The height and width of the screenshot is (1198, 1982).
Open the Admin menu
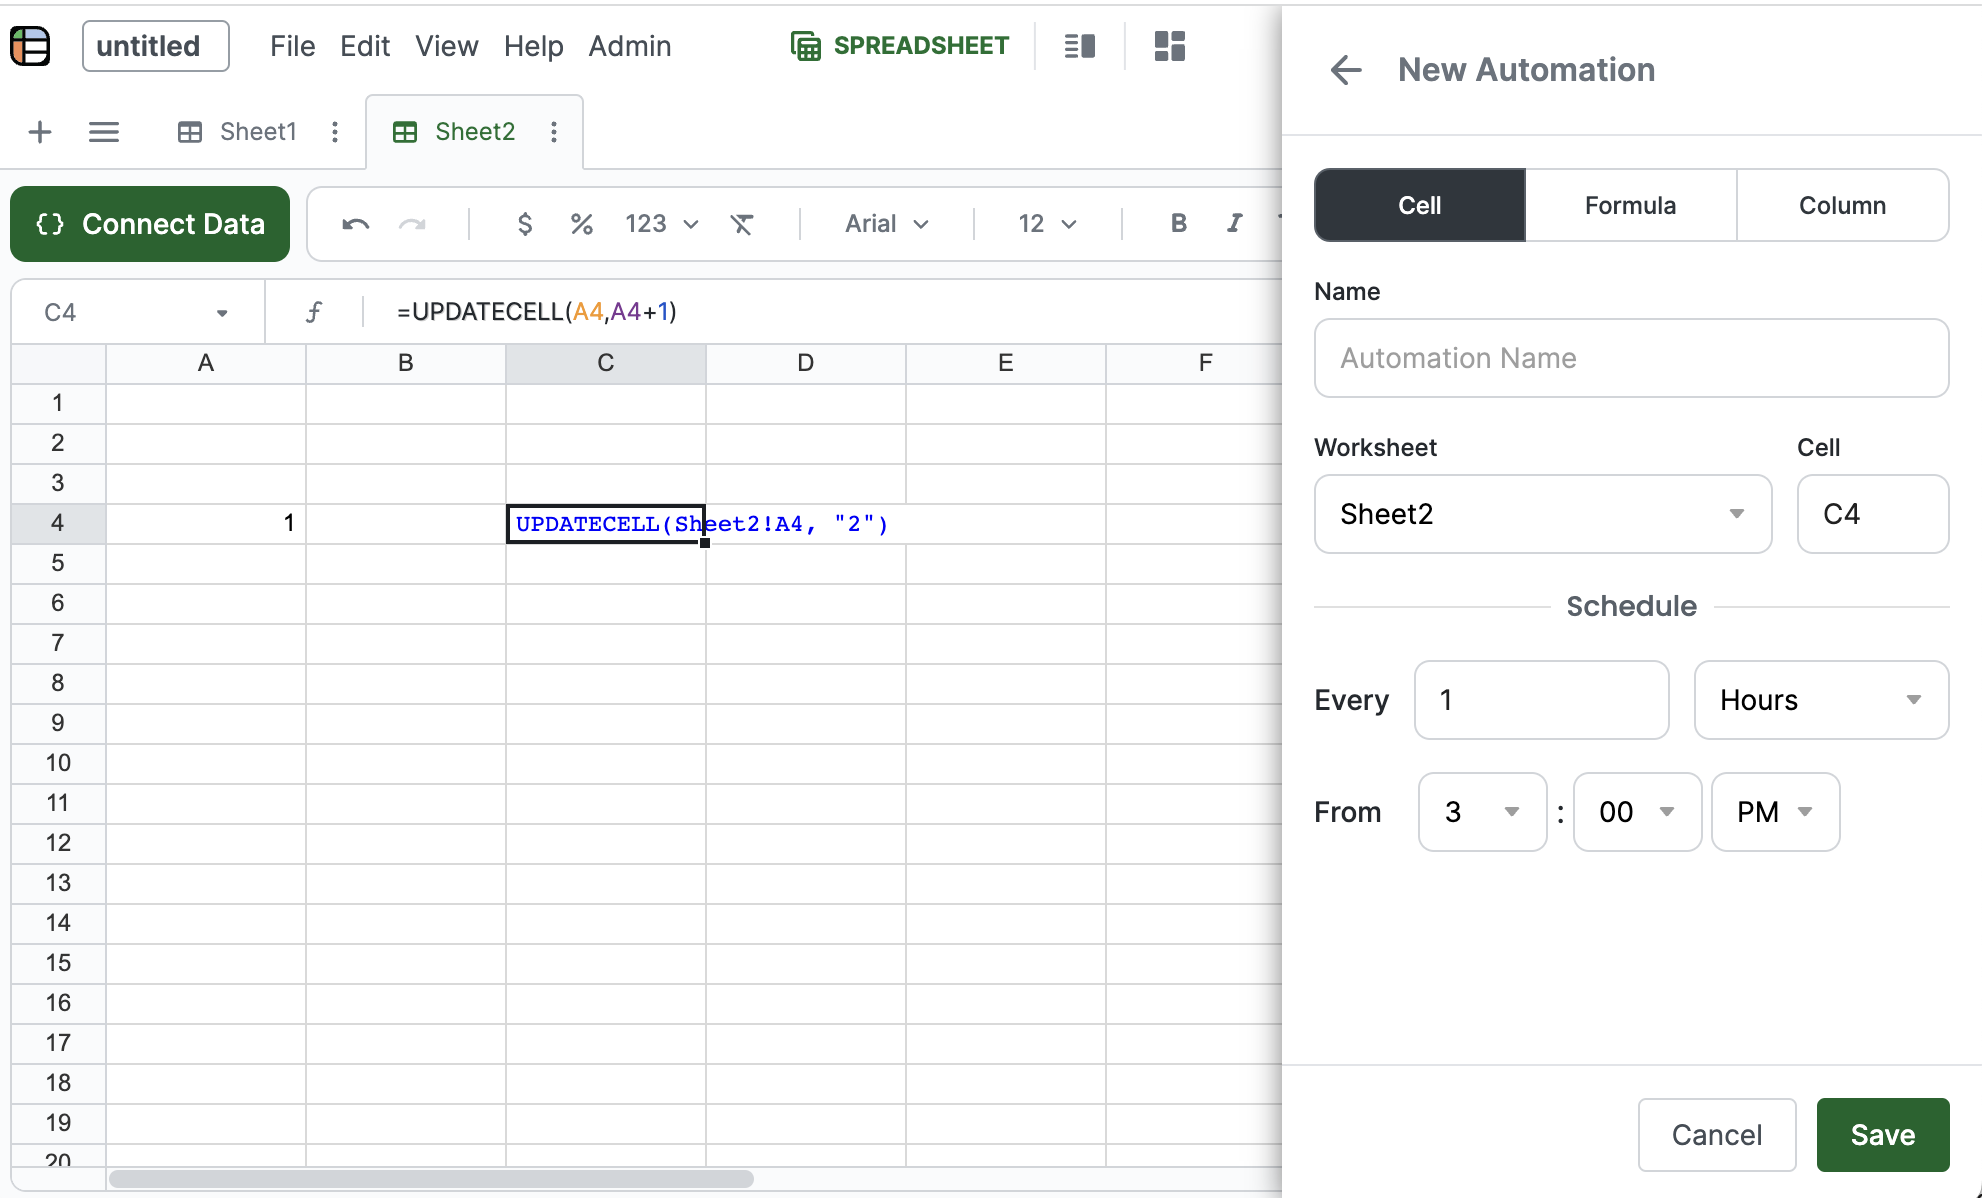coord(629,46)
